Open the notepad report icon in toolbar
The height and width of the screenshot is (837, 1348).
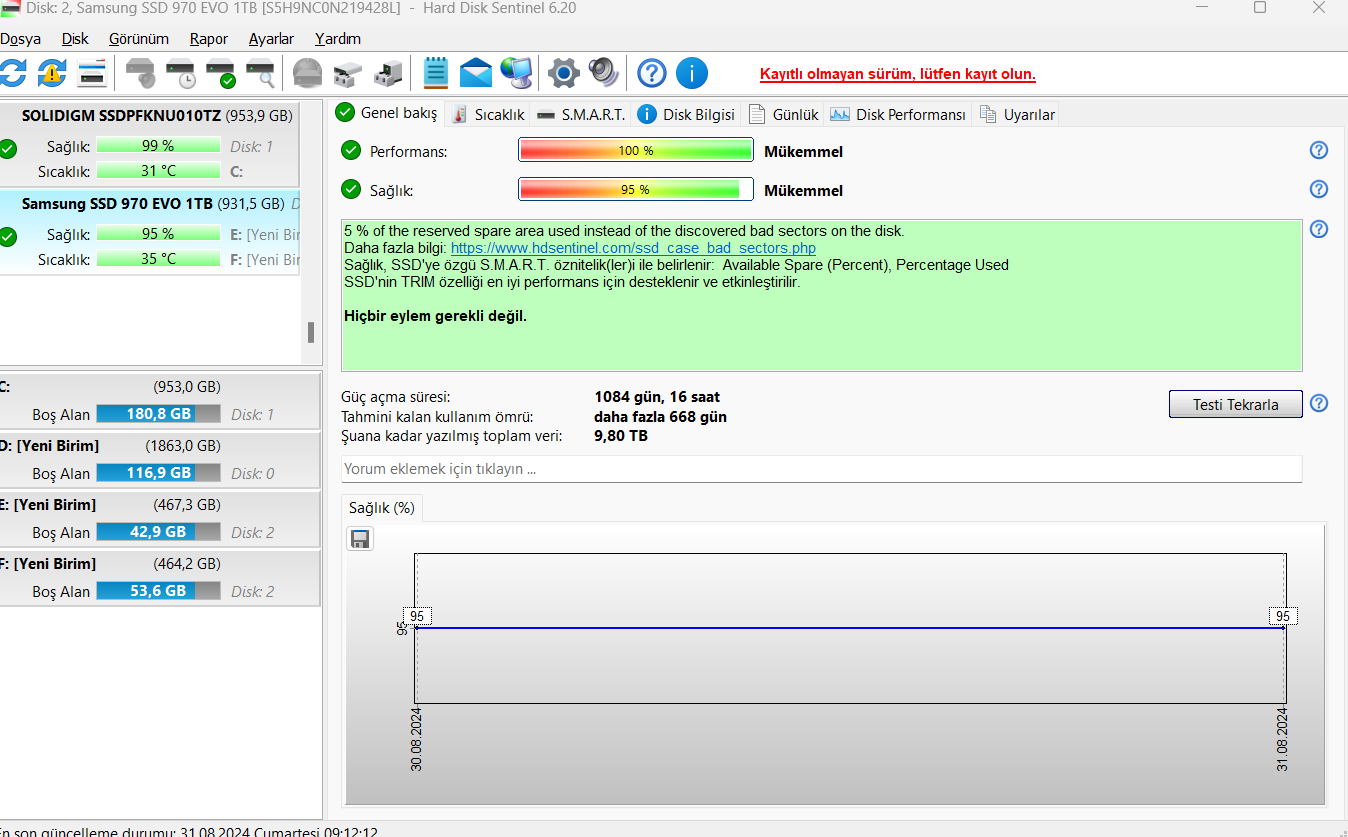(x=436, y=73)
